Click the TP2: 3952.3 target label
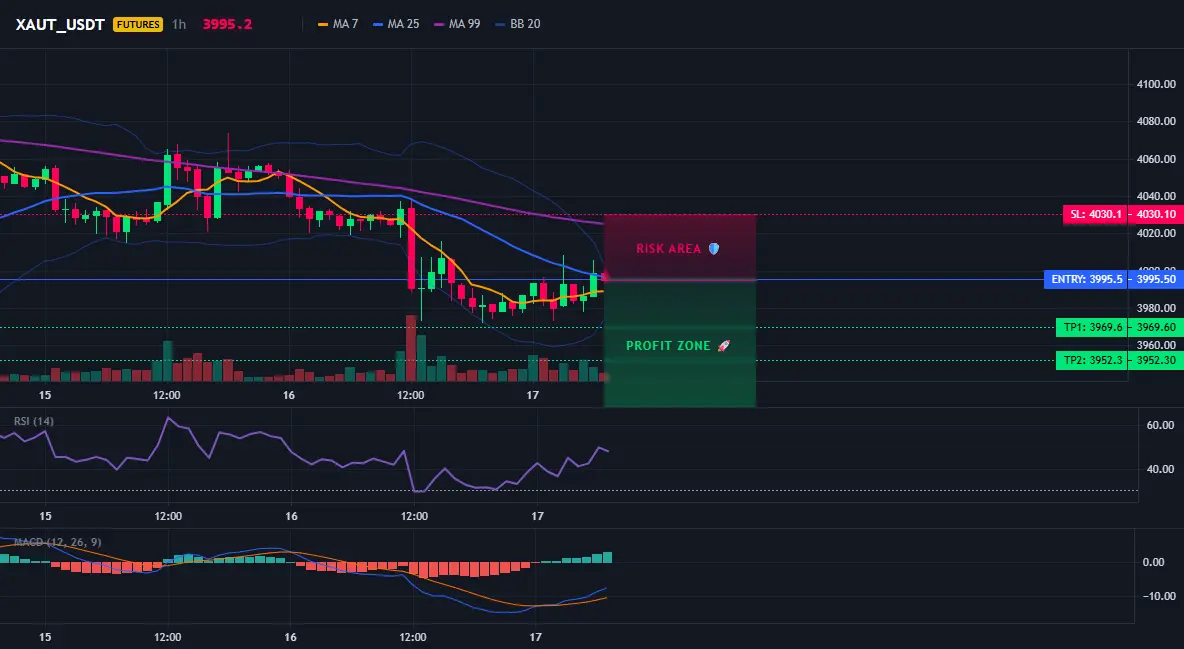The width and height of the screenshot is (1184, 649). point(1093,360)
